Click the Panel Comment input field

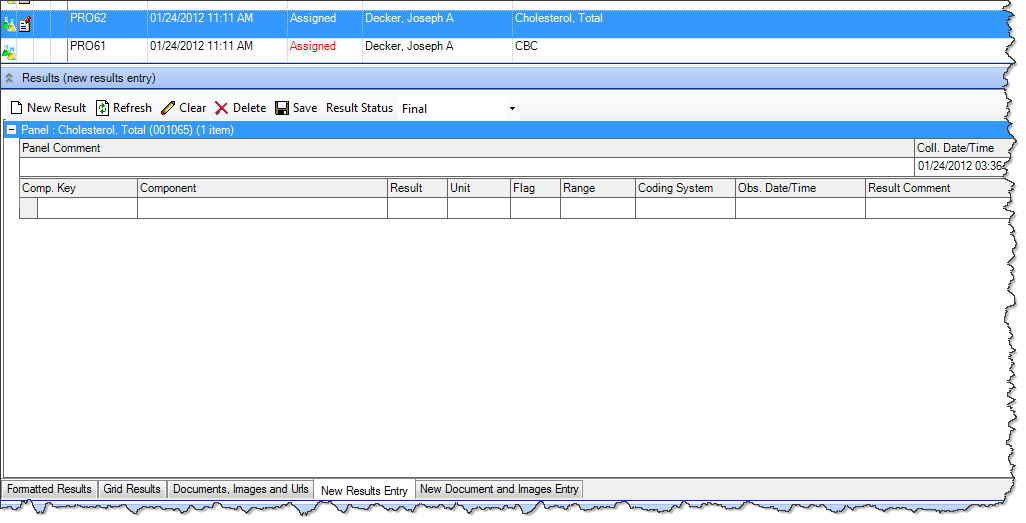click(x=465, y=167)
